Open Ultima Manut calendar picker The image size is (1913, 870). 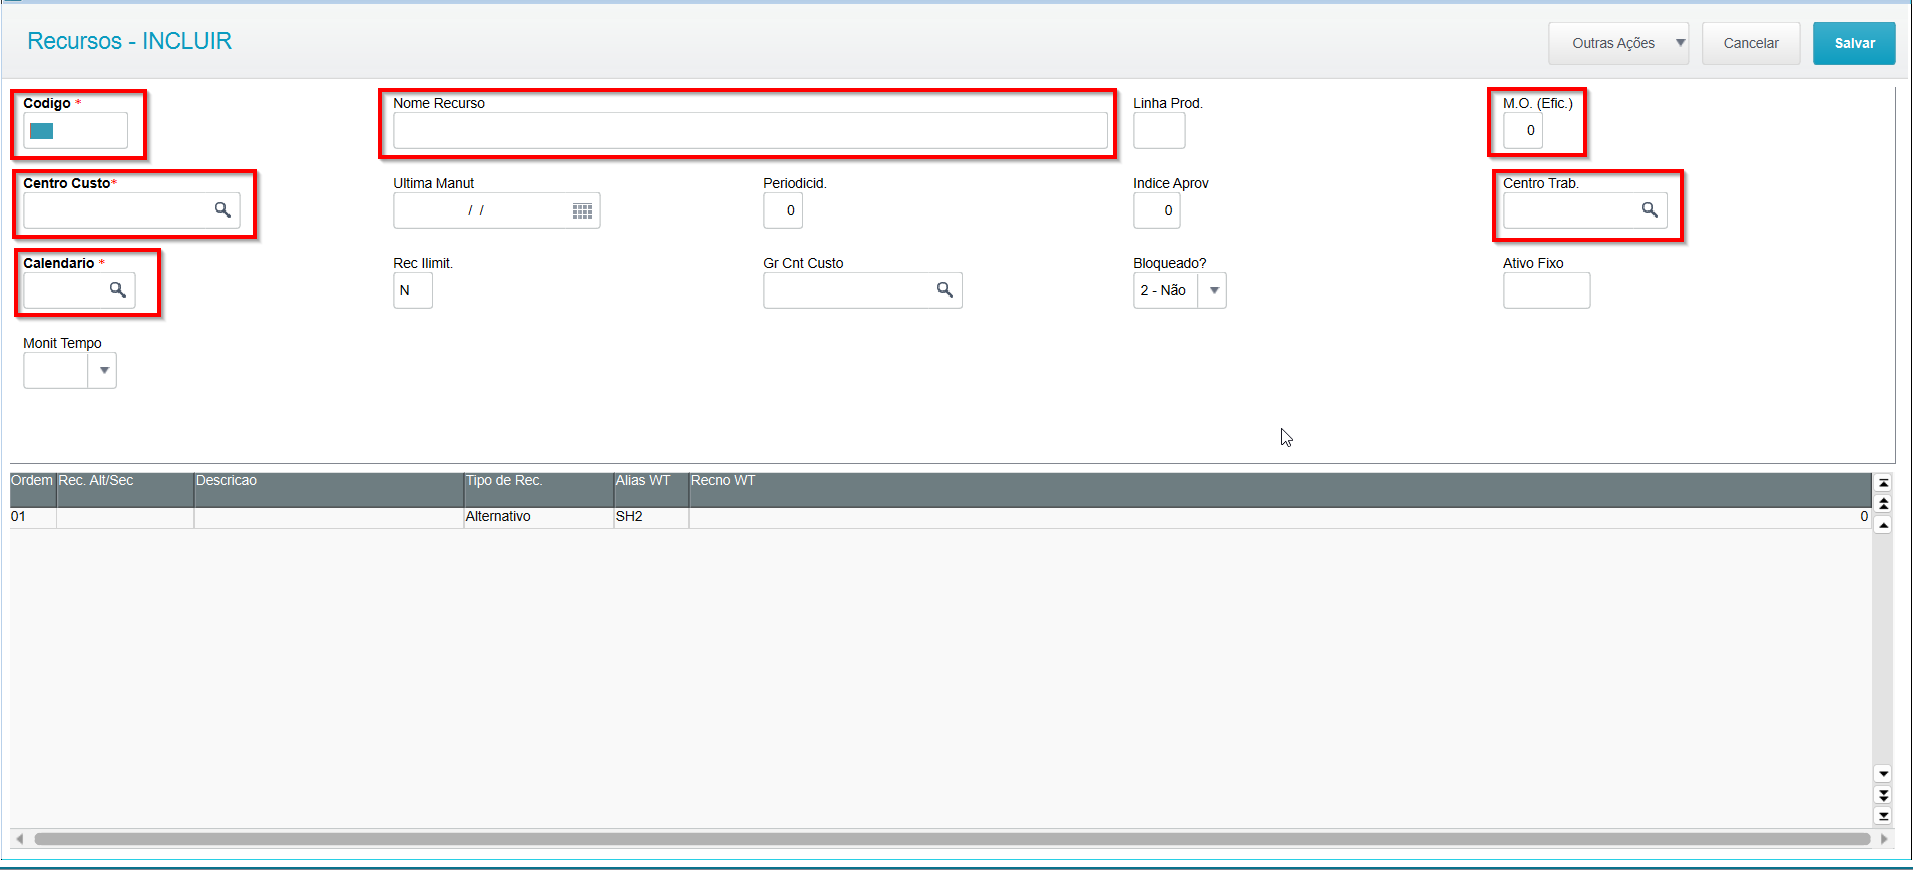pyautogui.click(x=582, y=211)
